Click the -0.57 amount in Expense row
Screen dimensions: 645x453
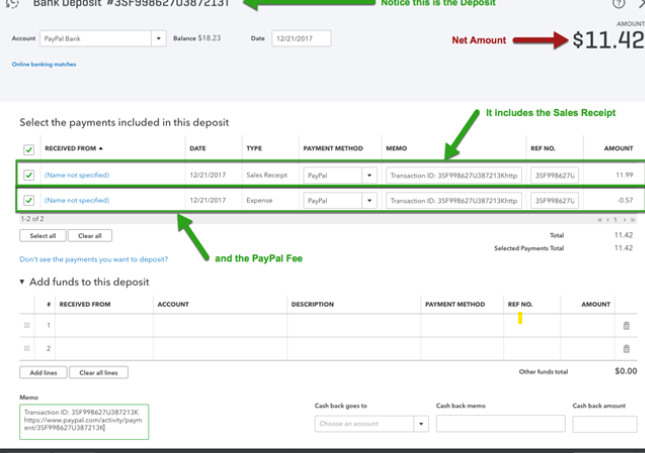coord(625,200)
